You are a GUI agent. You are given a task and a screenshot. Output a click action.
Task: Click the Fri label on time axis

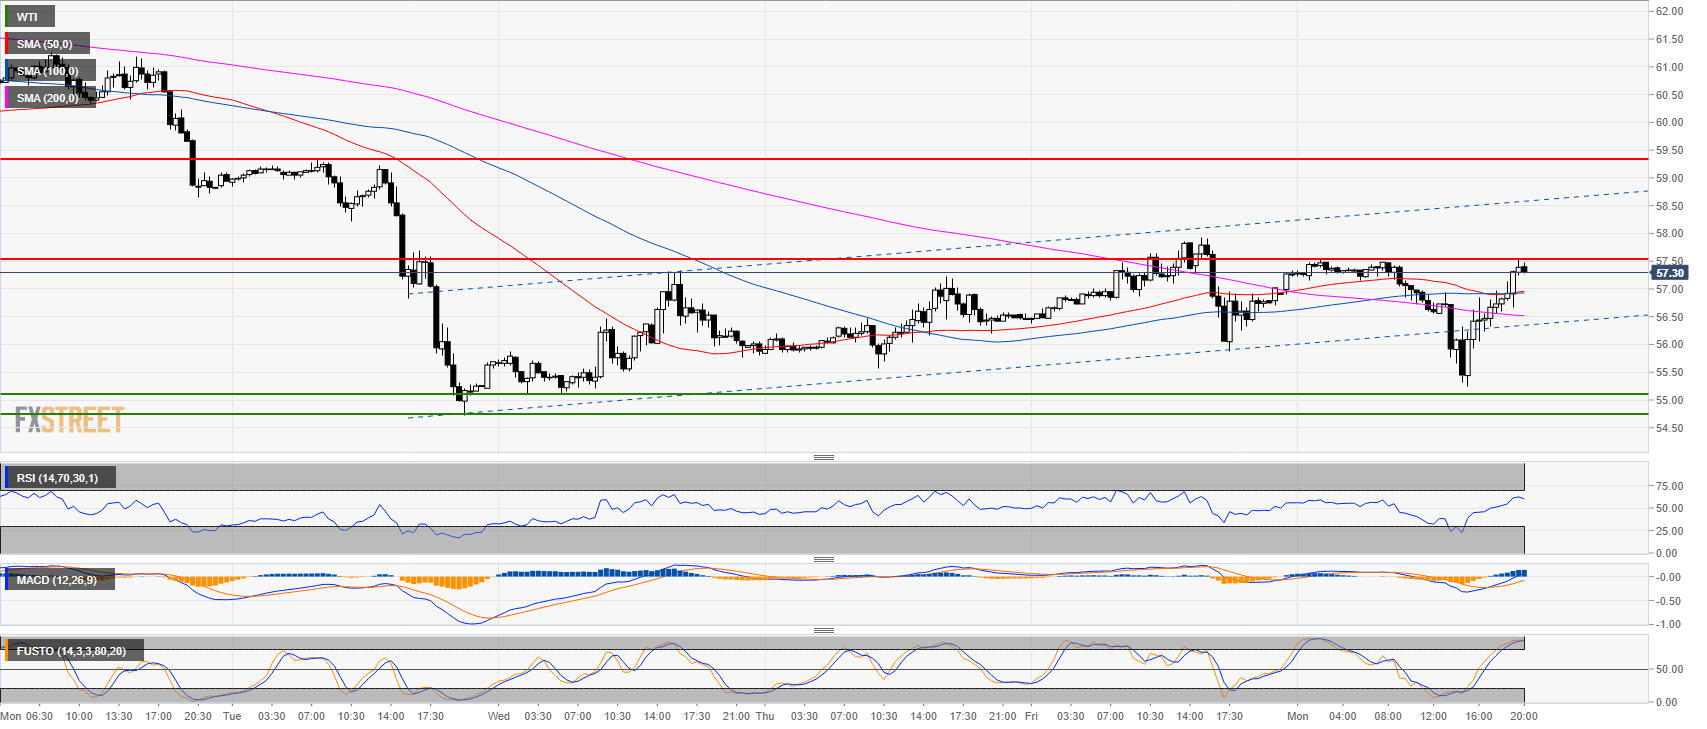coord(1031,716)
